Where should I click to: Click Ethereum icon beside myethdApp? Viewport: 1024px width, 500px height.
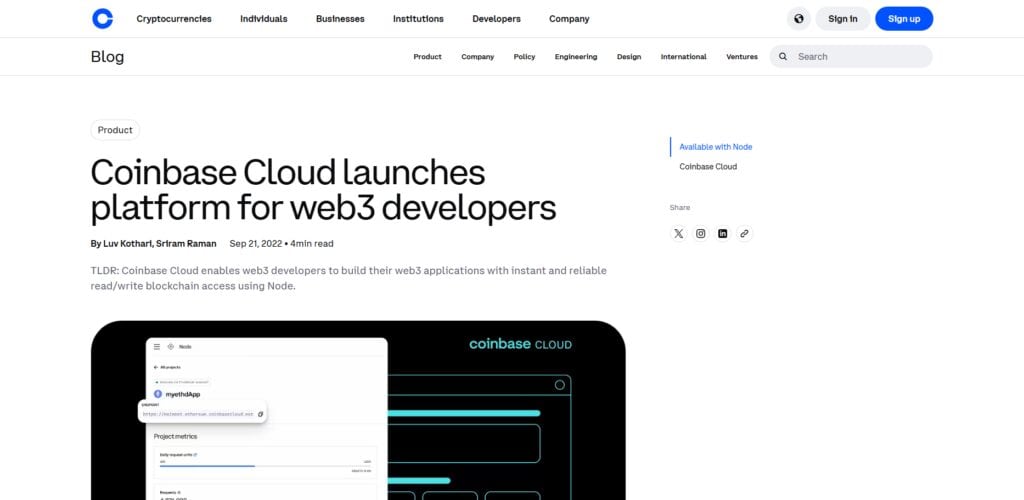pyautogui.click(x=157, y=394)
